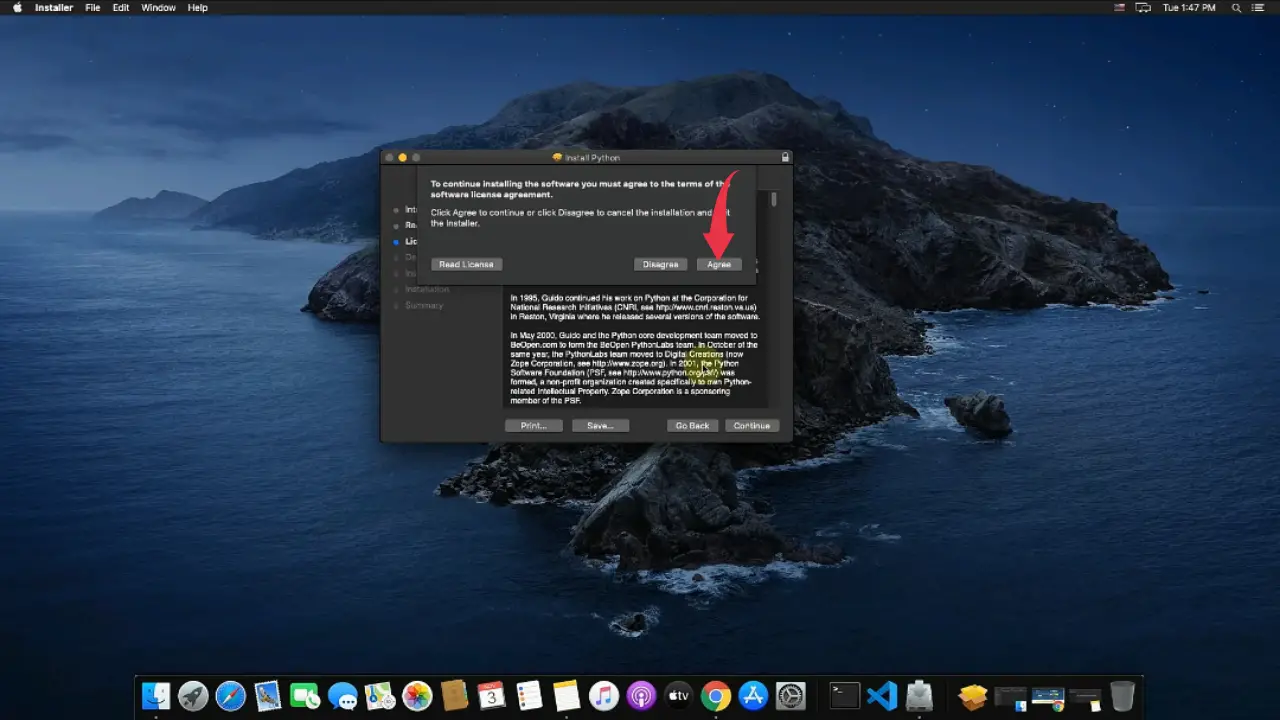1280x720 pixels.
Task: Open Finder from the Dock
Action: [x=157, y=695]
